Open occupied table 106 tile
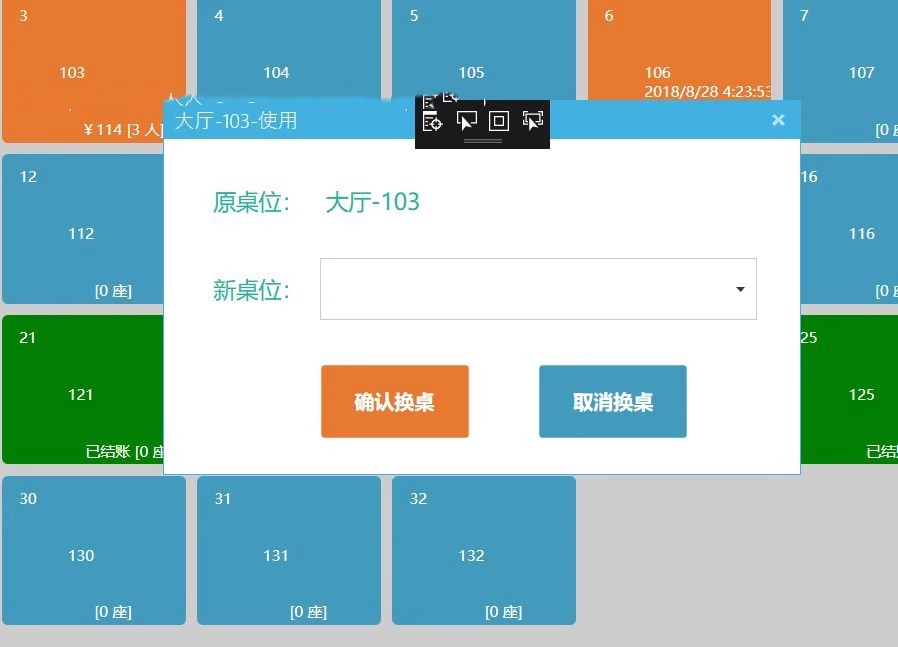 click(x=679, y=49)
